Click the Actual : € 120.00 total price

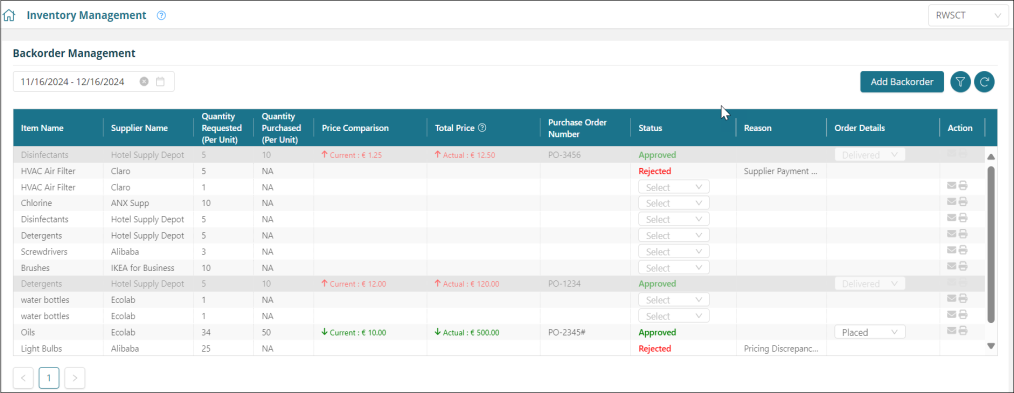point(467,284)
